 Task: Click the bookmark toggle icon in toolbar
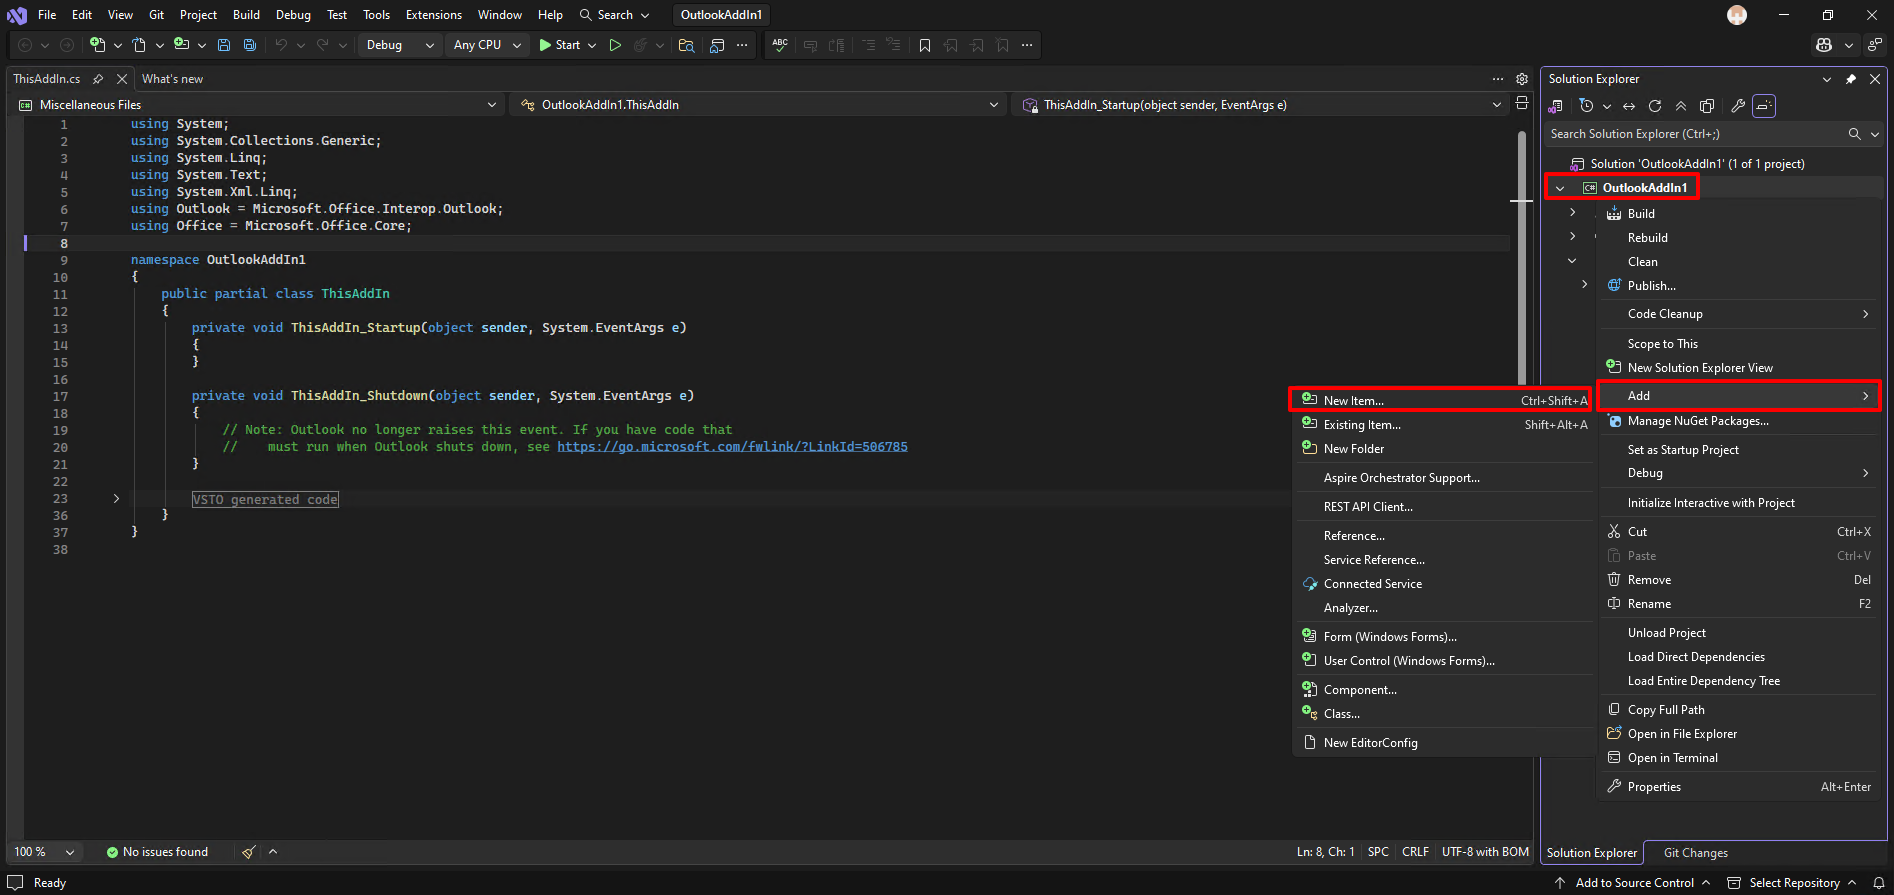pos(924,45)
